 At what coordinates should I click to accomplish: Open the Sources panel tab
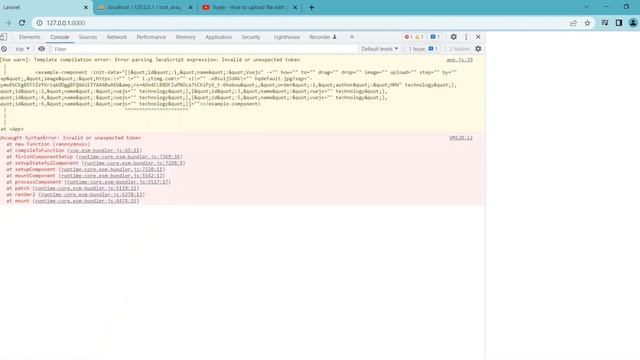(x=88, y=37)
